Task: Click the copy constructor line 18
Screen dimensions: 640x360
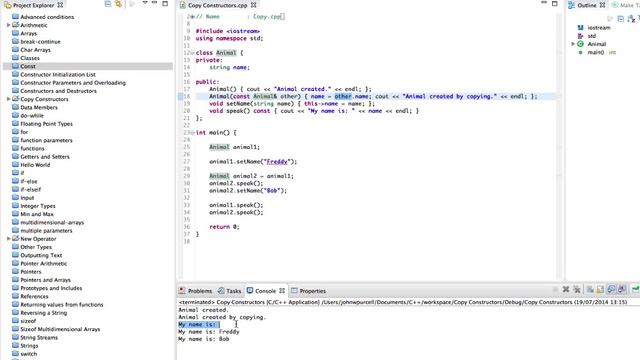Action: (x=373, y=96)
